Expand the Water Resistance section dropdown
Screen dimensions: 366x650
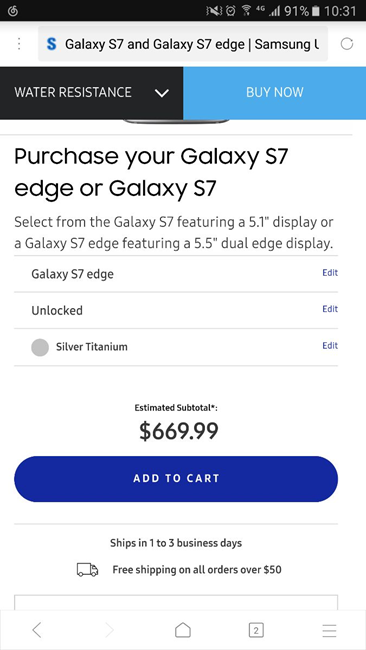pyautogui.click(x=91, y=92)
